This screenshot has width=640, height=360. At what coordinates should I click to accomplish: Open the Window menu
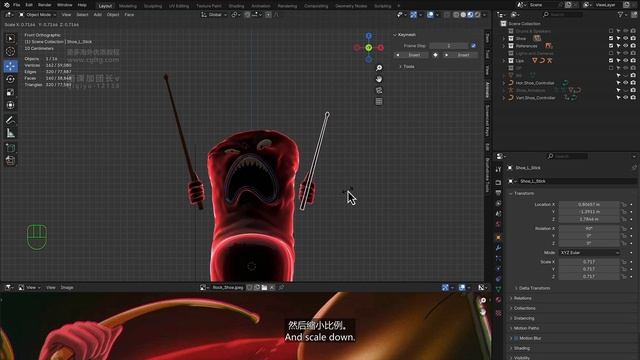[x=64, y=5]
